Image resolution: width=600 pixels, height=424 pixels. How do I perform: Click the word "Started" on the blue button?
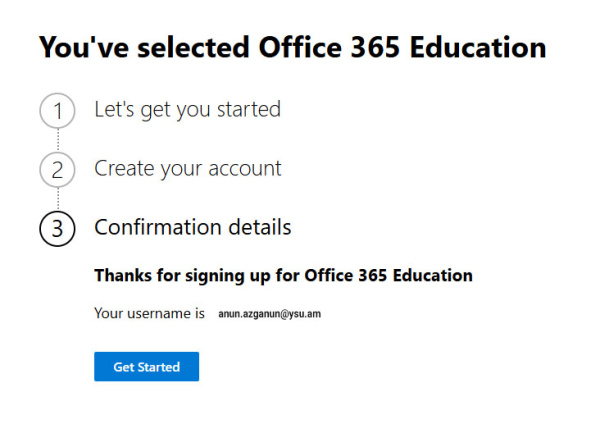point(160,367)
